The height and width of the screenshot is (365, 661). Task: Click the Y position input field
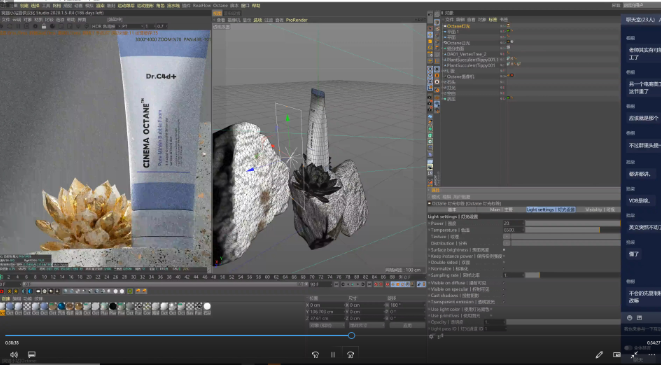coord(327,311)
